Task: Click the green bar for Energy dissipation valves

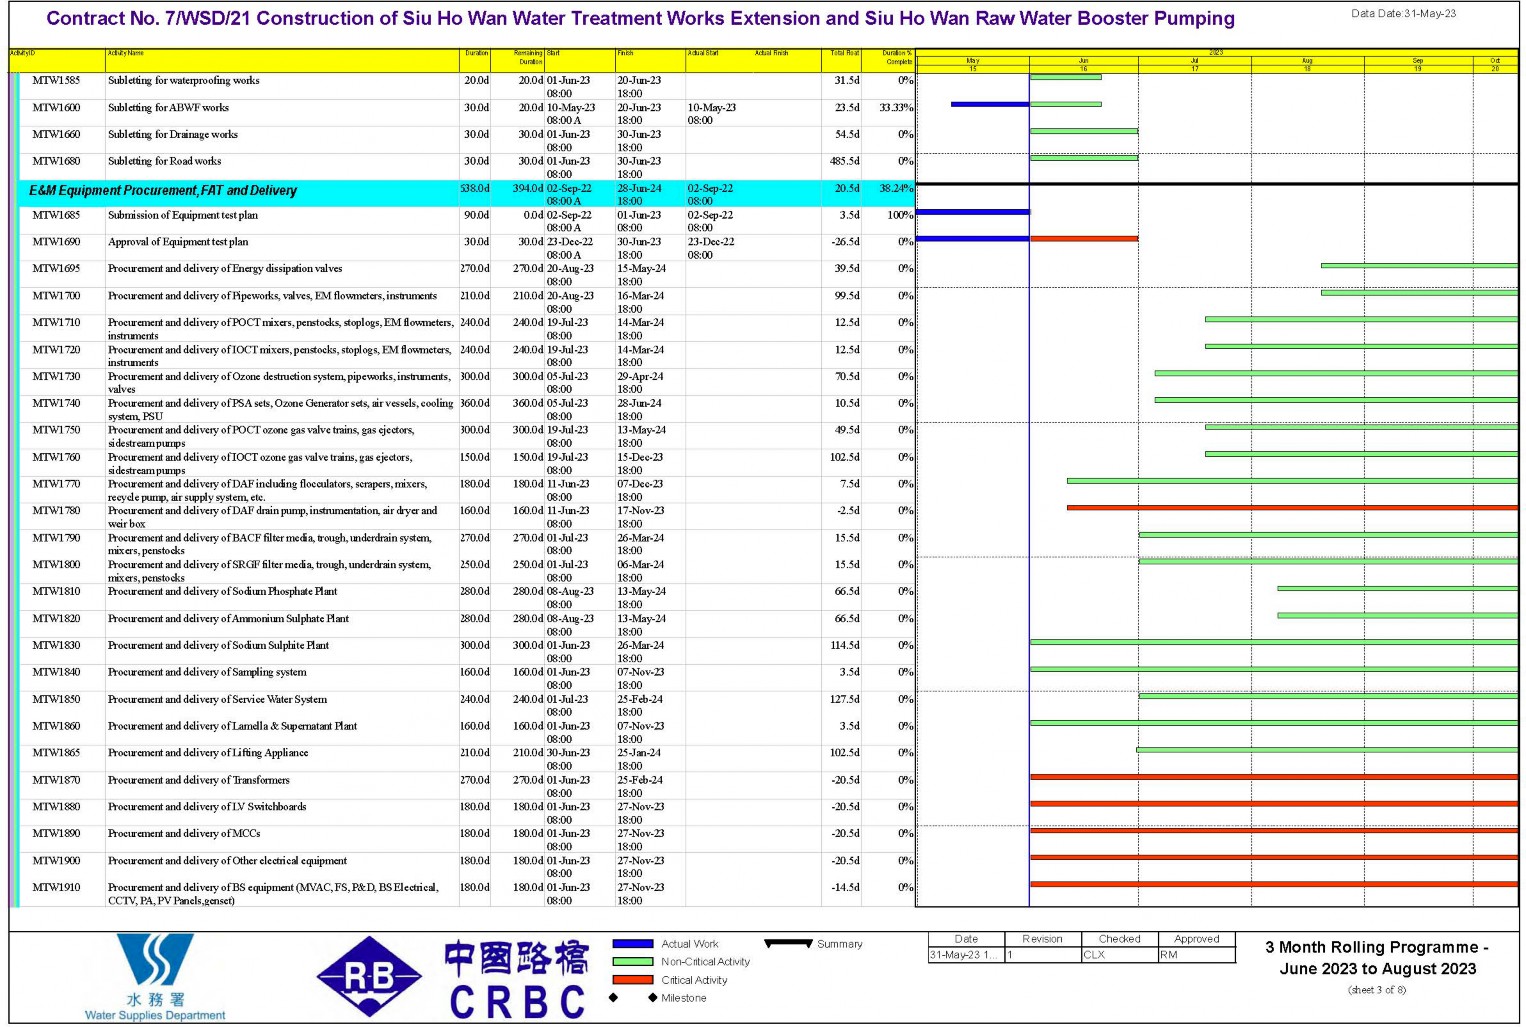Action: (1419, 266)
